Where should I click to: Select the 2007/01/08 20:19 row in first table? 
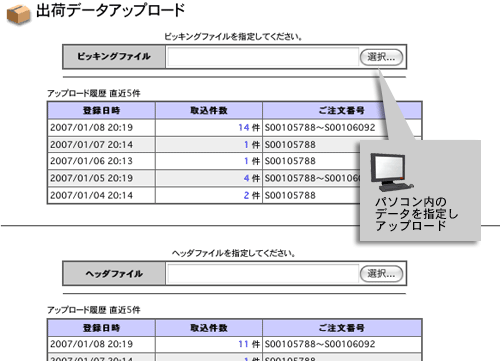click(235, 127)
